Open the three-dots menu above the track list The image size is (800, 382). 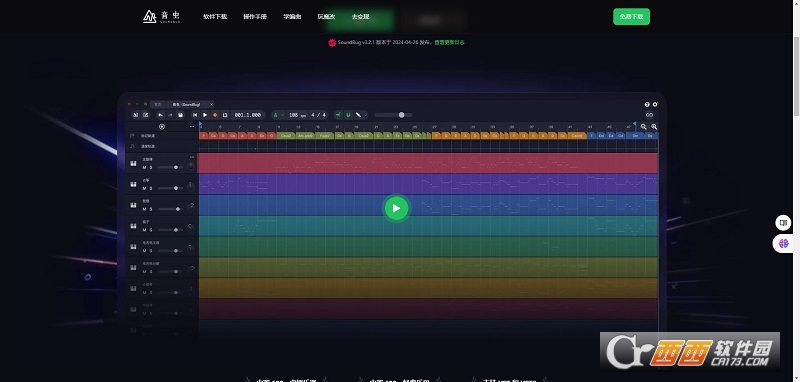pos(192,126)
